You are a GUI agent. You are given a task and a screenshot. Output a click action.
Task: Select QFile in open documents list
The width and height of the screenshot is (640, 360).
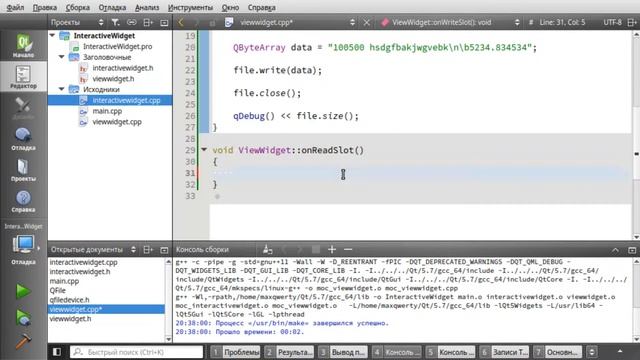(58, 290)
